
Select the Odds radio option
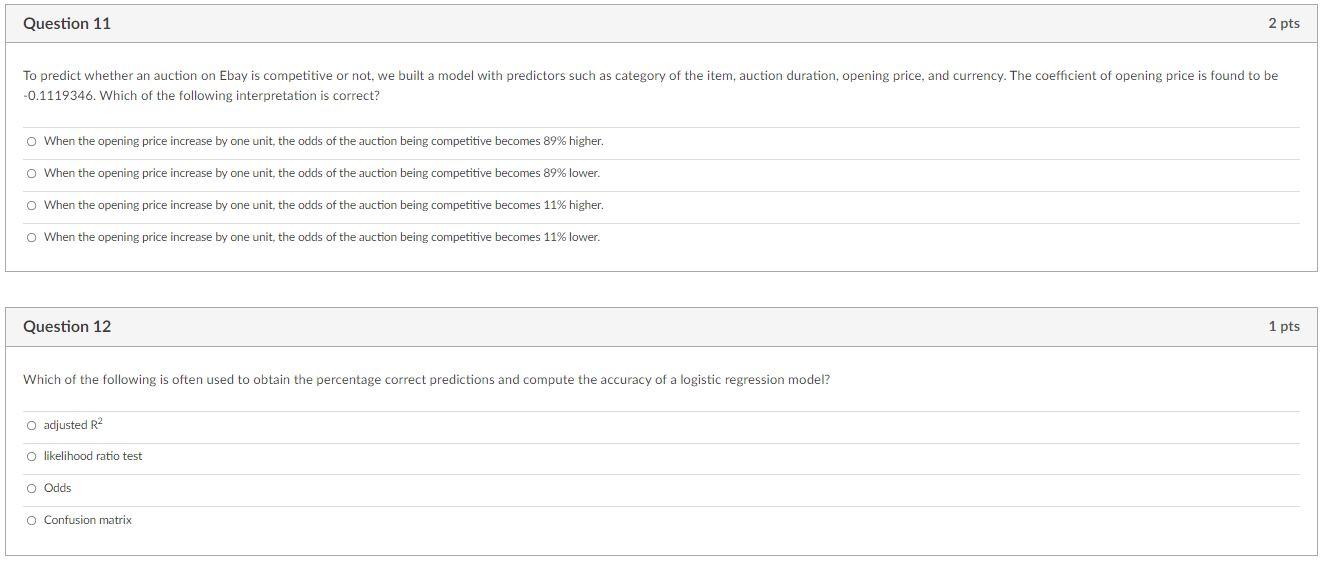coord(32,489)
